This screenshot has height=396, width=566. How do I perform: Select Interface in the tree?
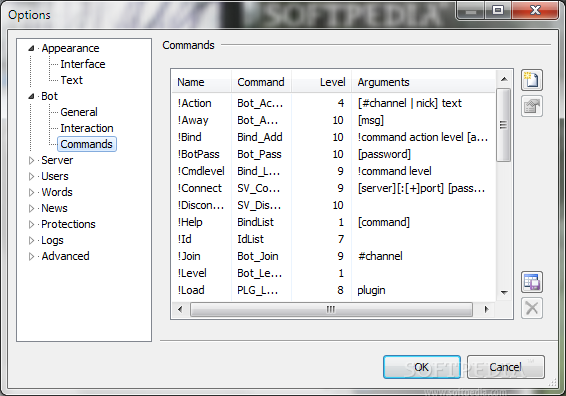pos(83,64)
